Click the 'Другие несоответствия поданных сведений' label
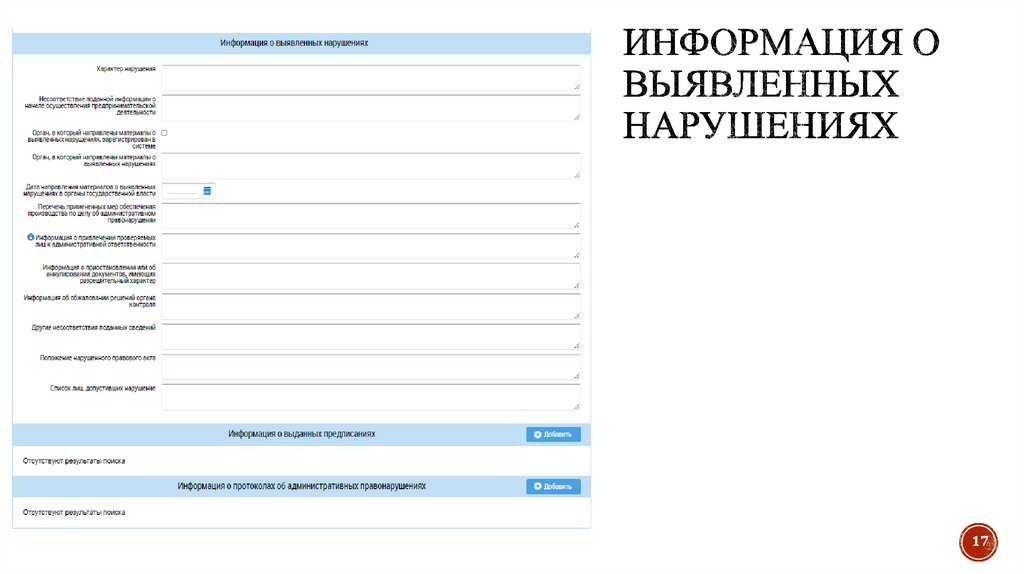Screen dimensions: 1024x574 click(x=93, y=328)
